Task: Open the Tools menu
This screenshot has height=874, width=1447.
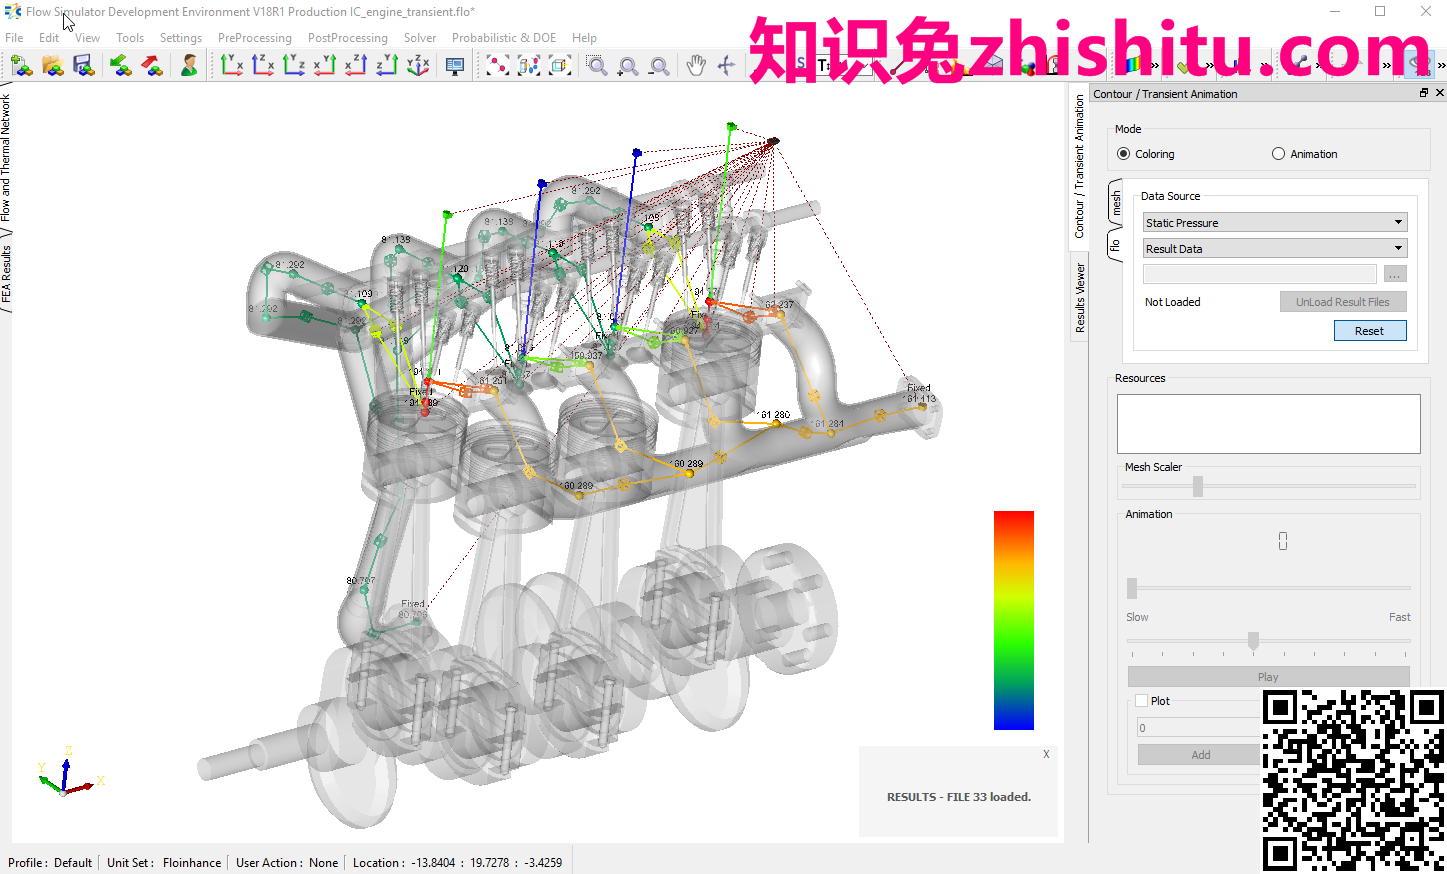Action: click(x=130, y=38)
